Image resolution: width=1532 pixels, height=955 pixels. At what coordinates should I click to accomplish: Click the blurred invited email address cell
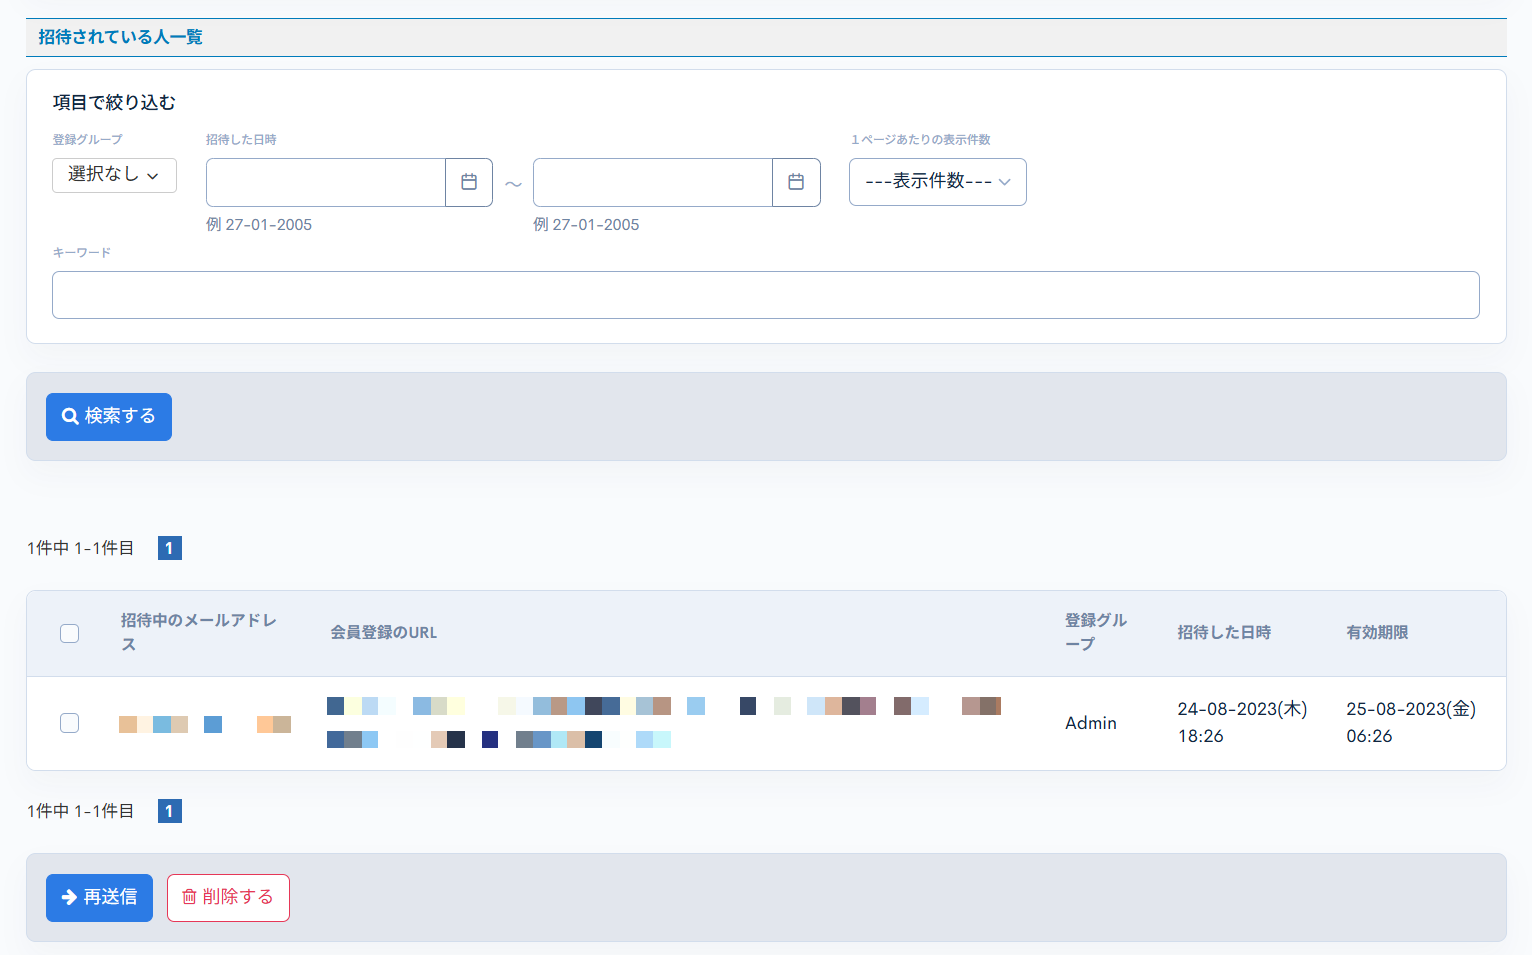[x=205, y=724]
